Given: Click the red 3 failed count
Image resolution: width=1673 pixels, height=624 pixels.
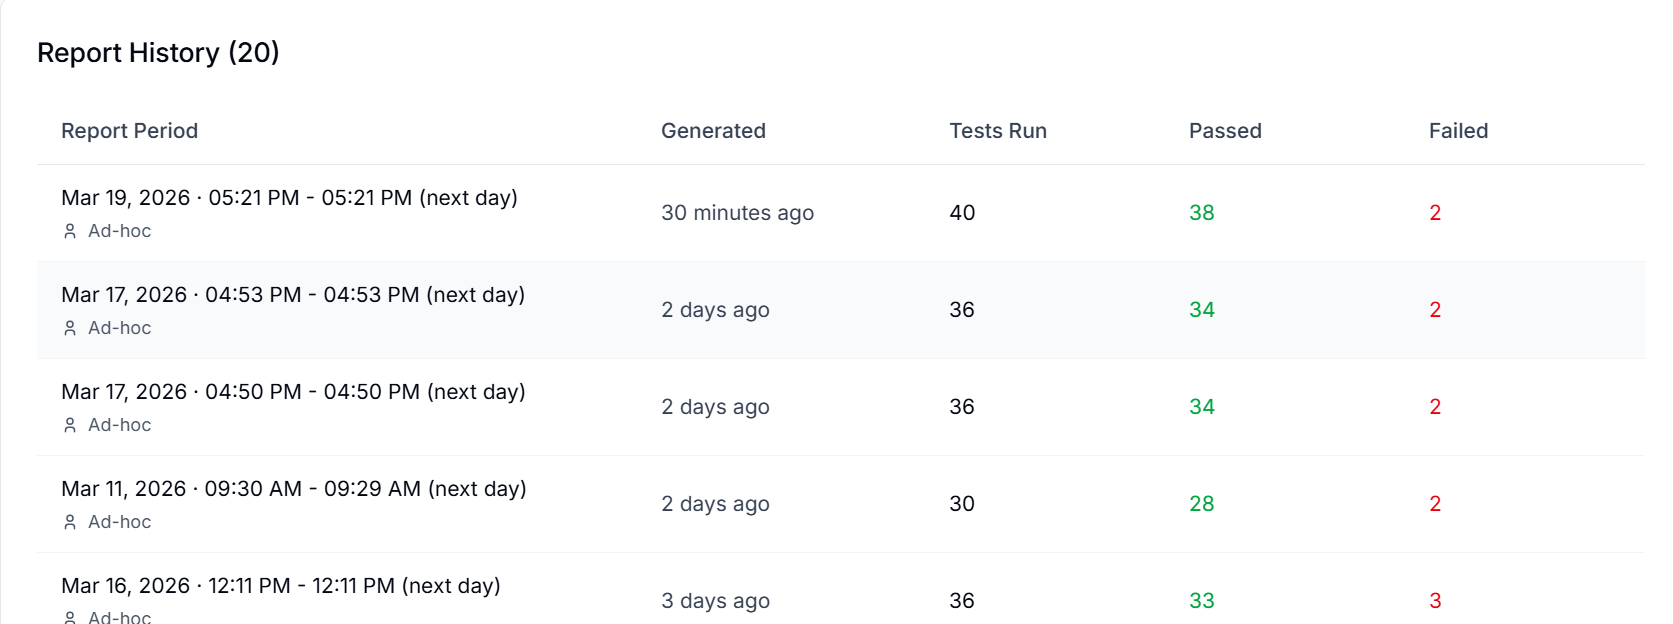Looking at the screenshot, I should (x=1434, y=601).
